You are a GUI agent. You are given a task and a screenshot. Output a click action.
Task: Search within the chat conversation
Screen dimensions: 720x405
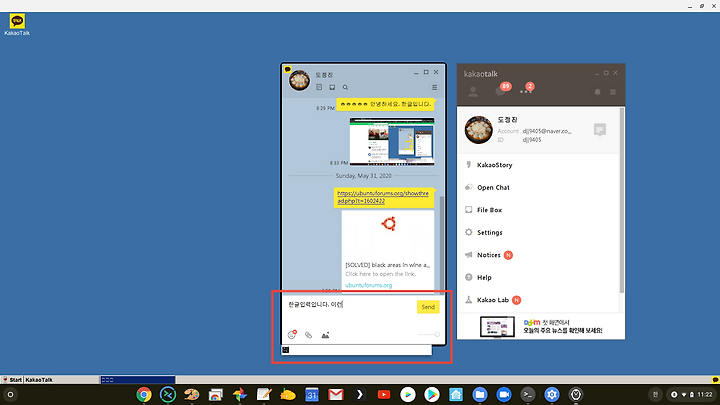[345, 87]
